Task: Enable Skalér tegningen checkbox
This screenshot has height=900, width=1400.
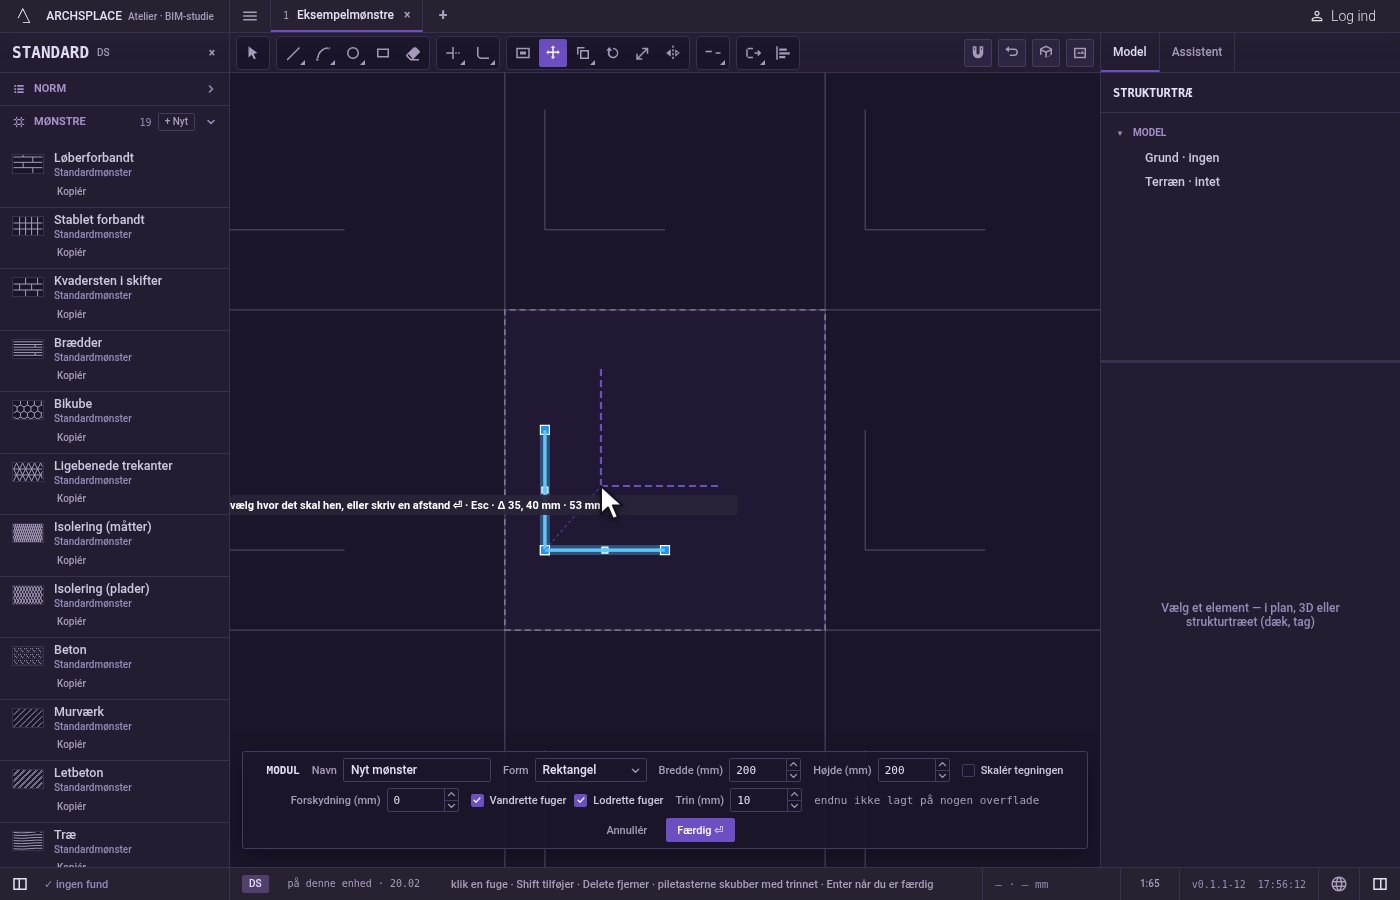Action: (968, 770)
